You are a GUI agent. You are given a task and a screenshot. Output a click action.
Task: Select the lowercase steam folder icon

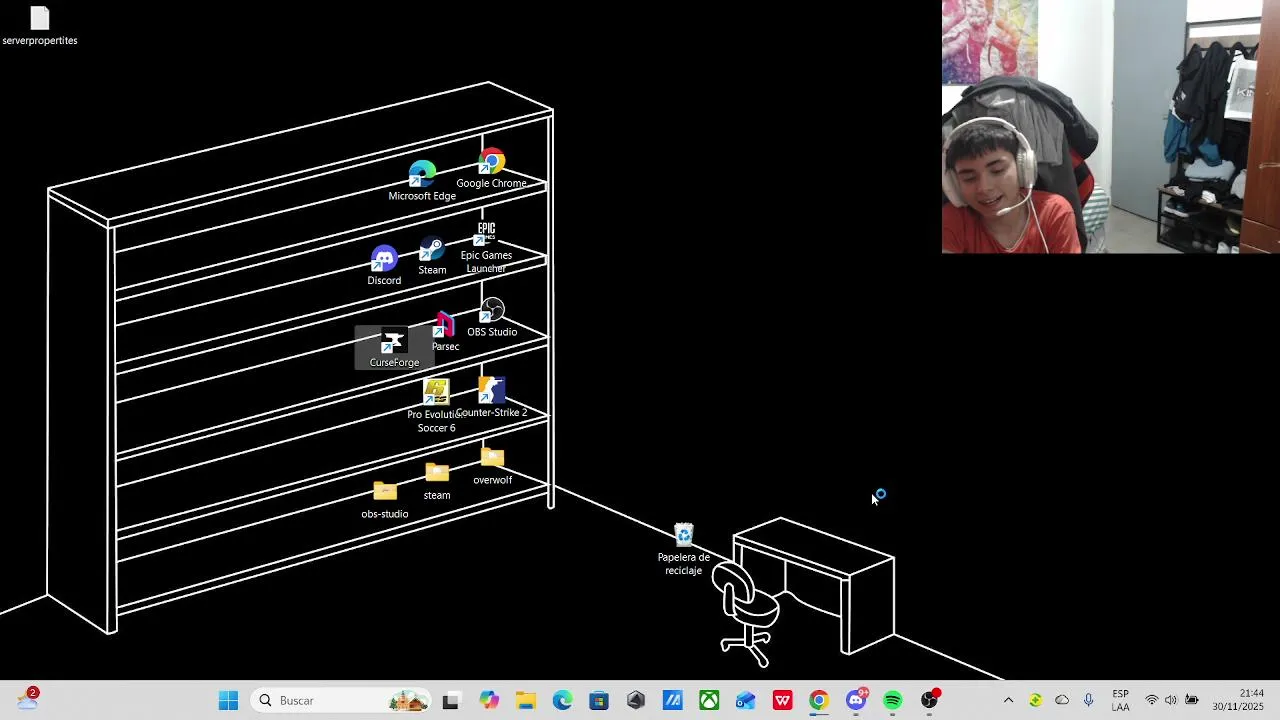coord(437,481)
